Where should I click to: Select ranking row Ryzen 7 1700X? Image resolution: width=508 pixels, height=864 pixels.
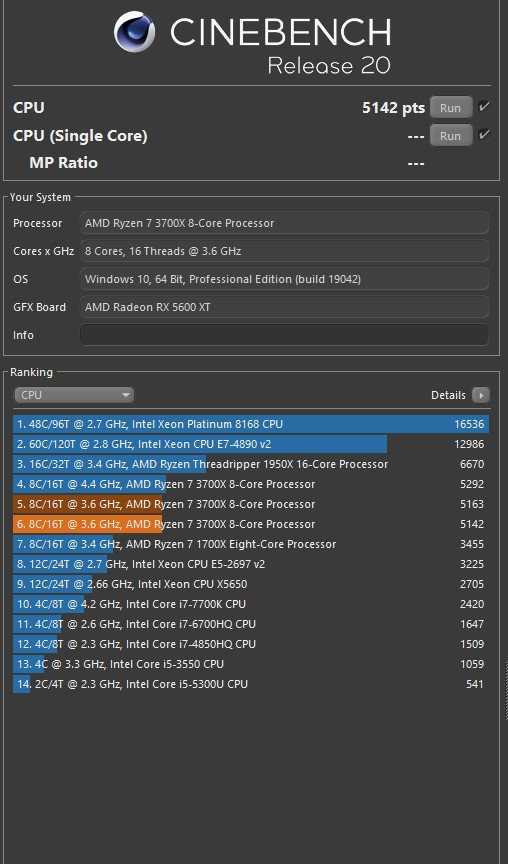pos(251,544)
